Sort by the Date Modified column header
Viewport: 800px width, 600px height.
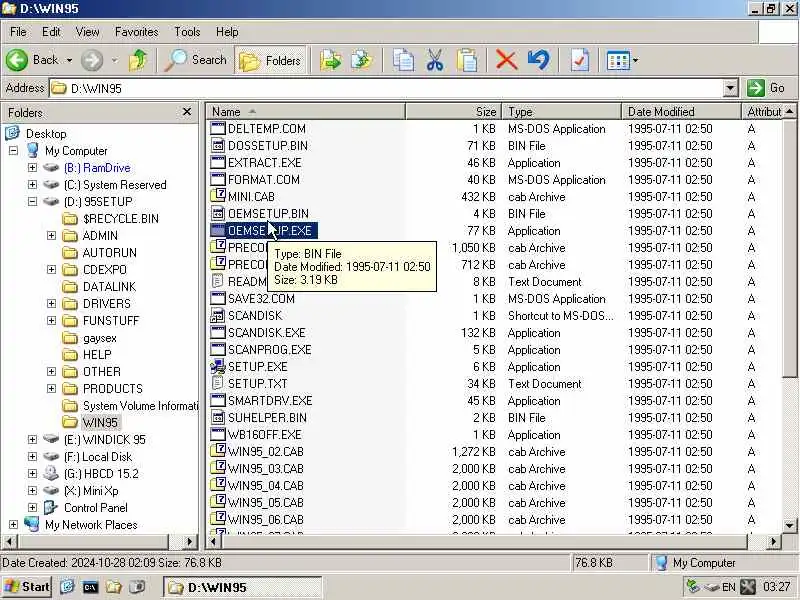681,112
